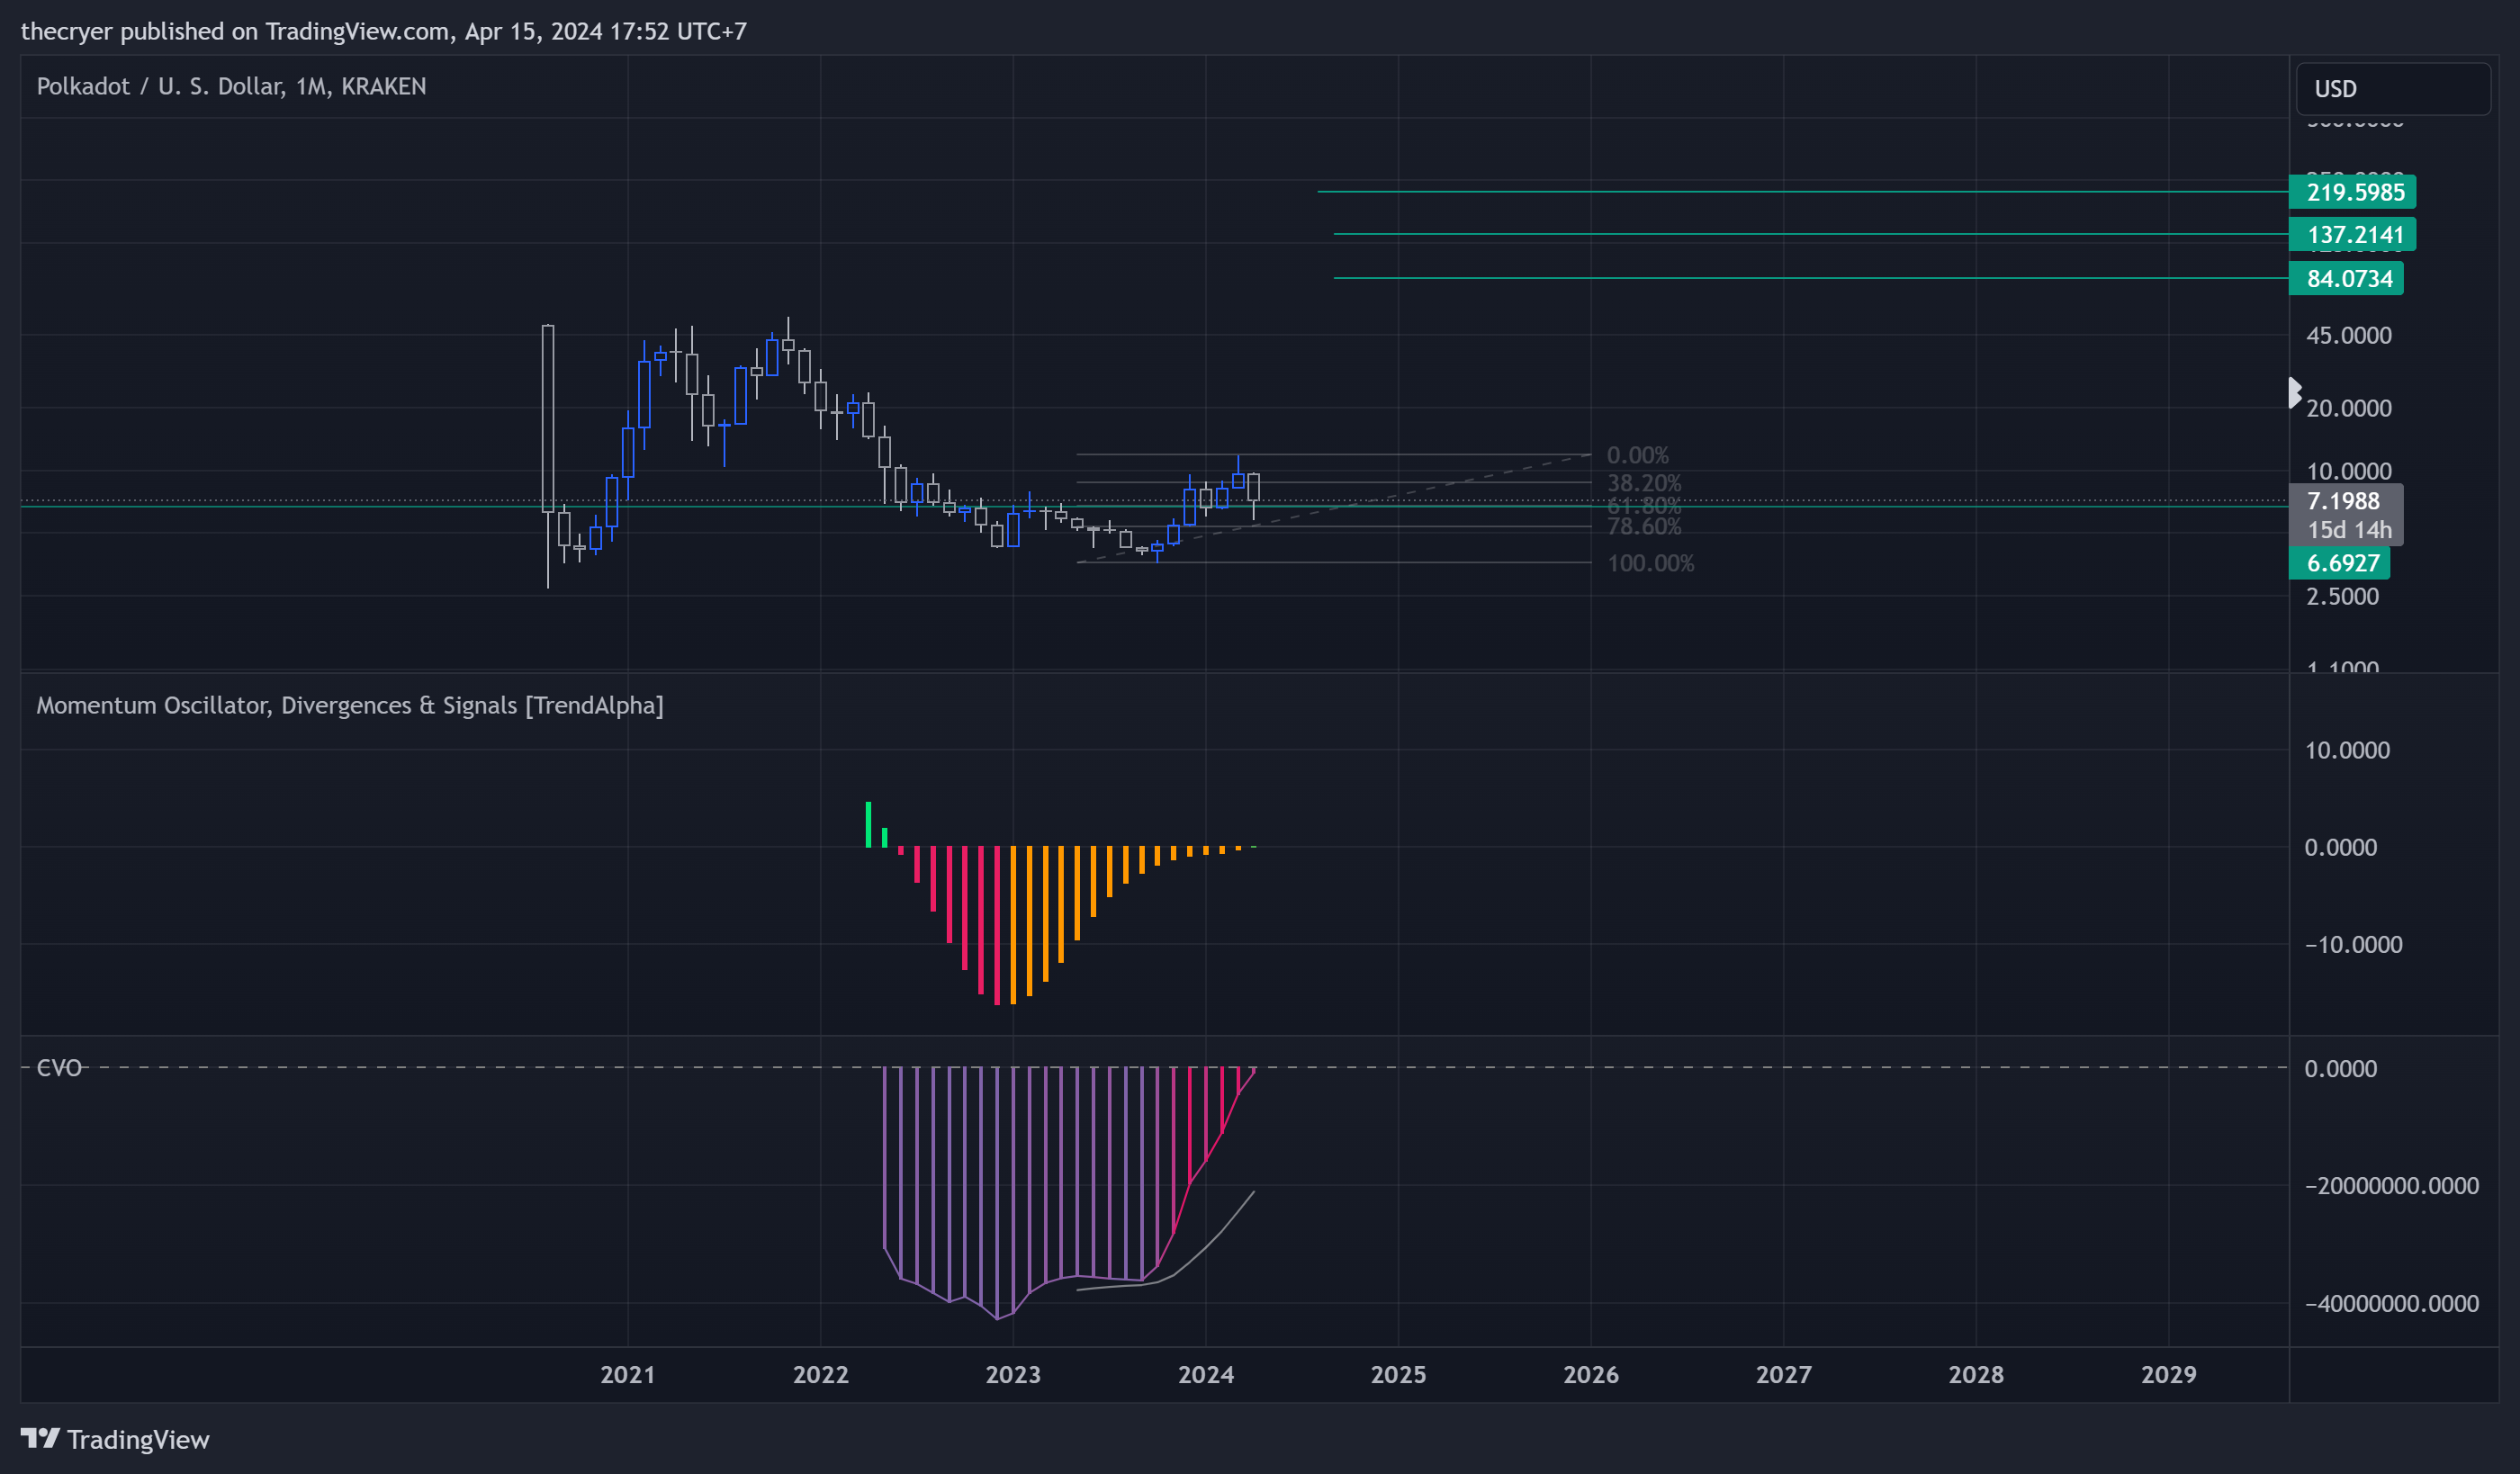The width and height of the screenshot is (2520, 1474).
Task: Click the Polkadot / U. S. Dollar title
Action: point(231,86)
